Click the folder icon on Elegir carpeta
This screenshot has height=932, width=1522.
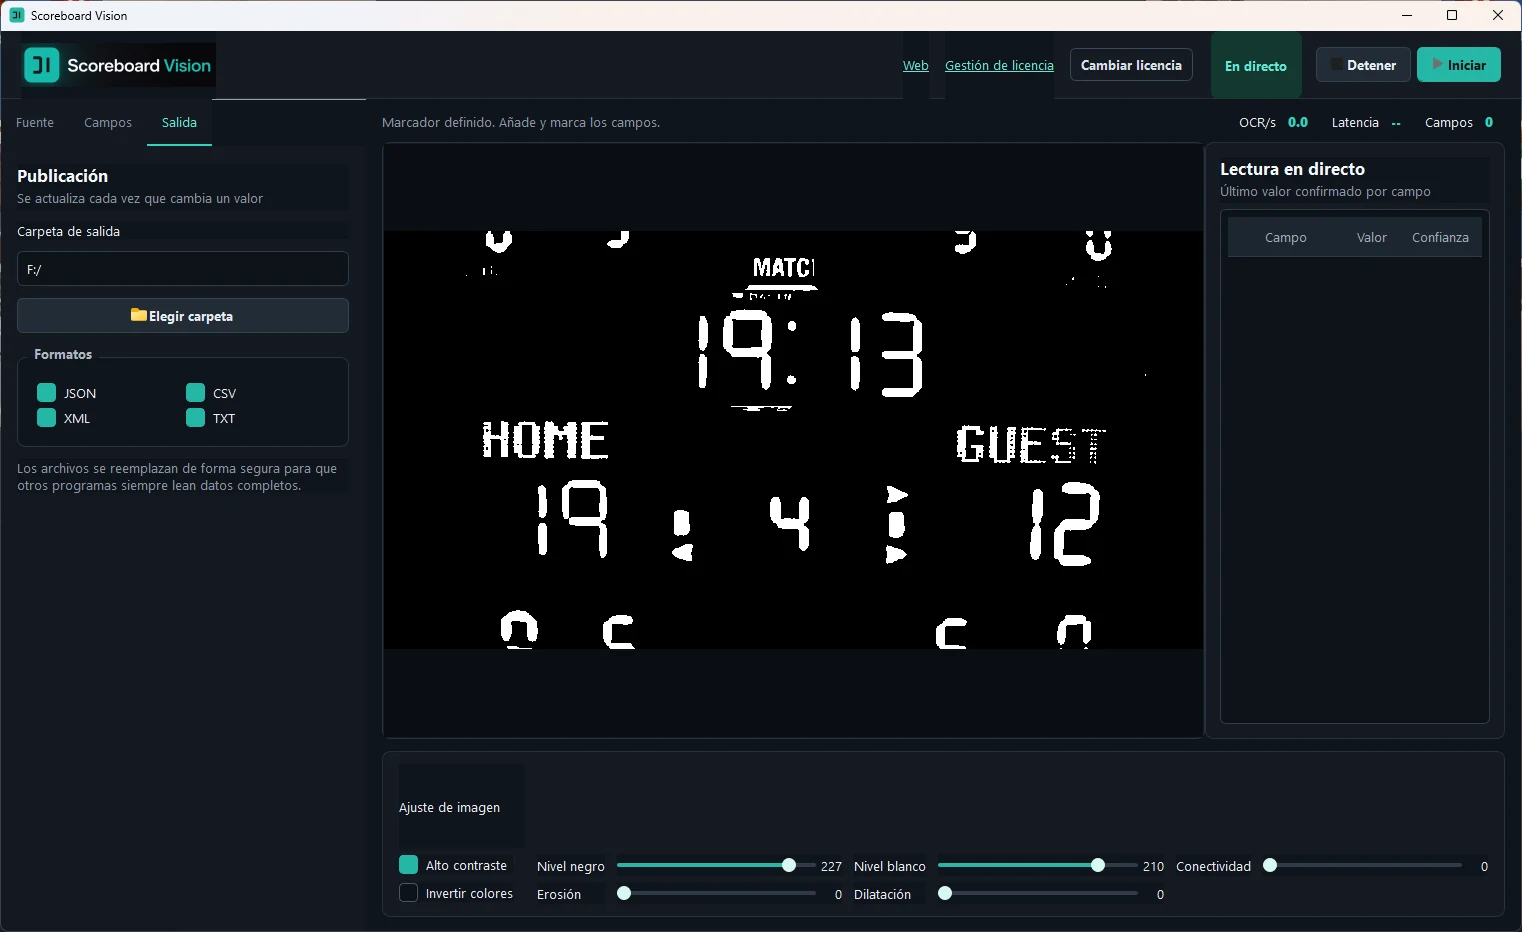tap(138, 315)
